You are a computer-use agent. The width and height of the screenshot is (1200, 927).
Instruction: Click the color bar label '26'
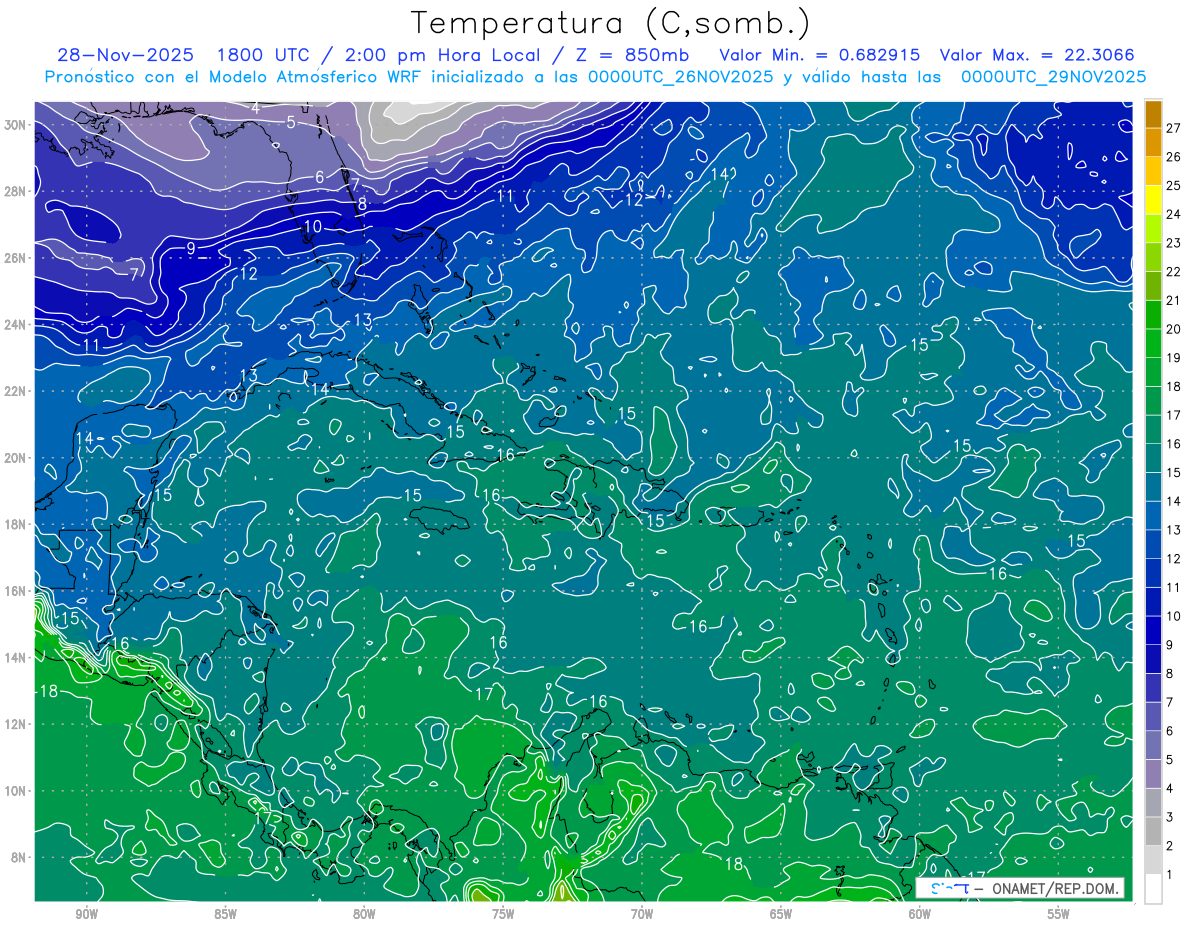click(x=1174, y=156)
